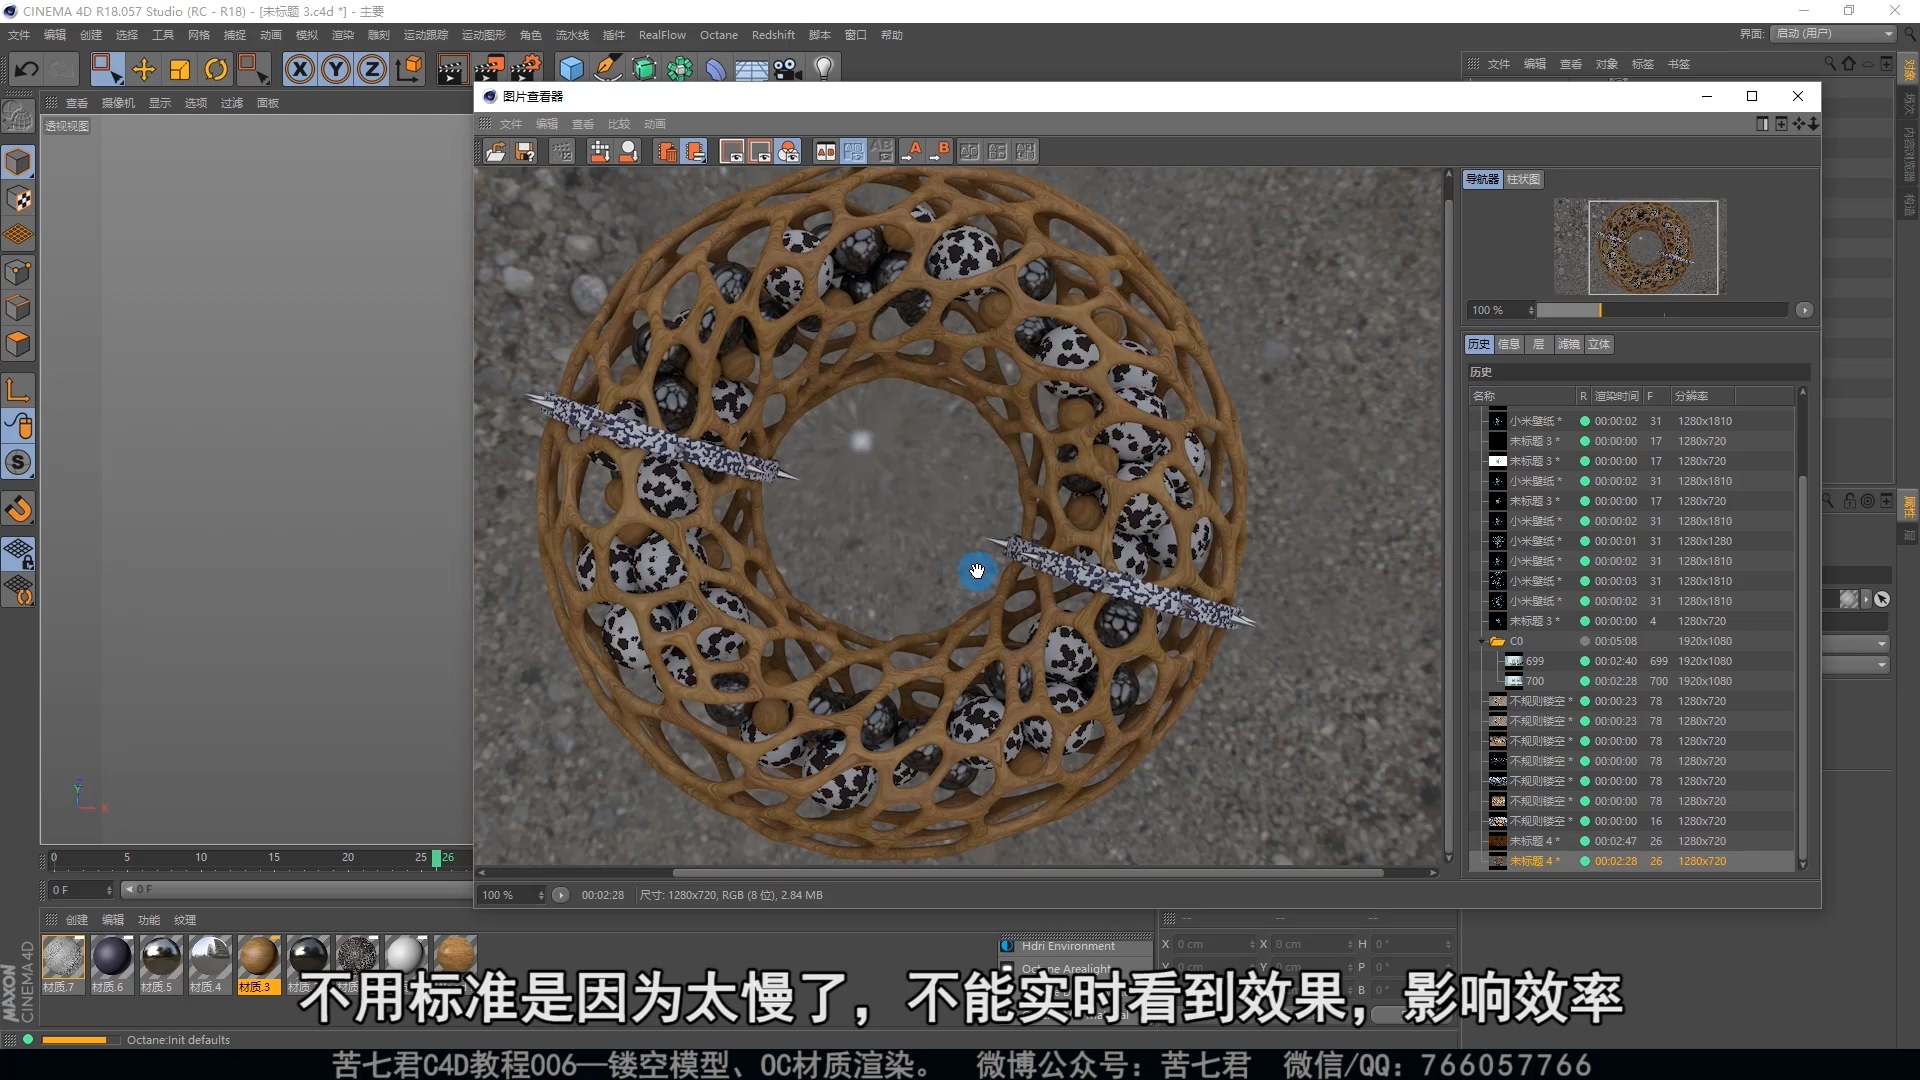Add a camera object
This screenshot has width=1920, height=1080.
pos(788,69)
